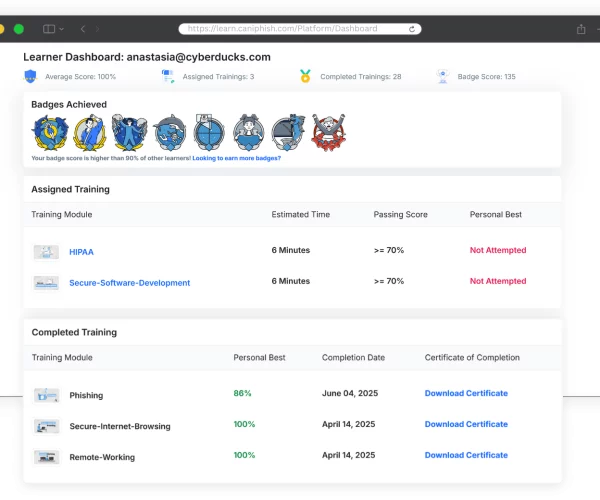Select the last red badge in the row

coord(328,132)
